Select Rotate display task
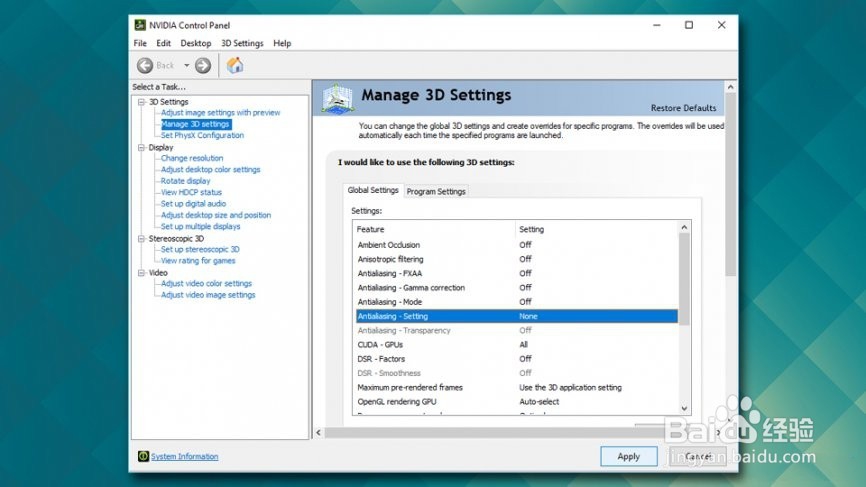866x487 pixels. [186, 181]
